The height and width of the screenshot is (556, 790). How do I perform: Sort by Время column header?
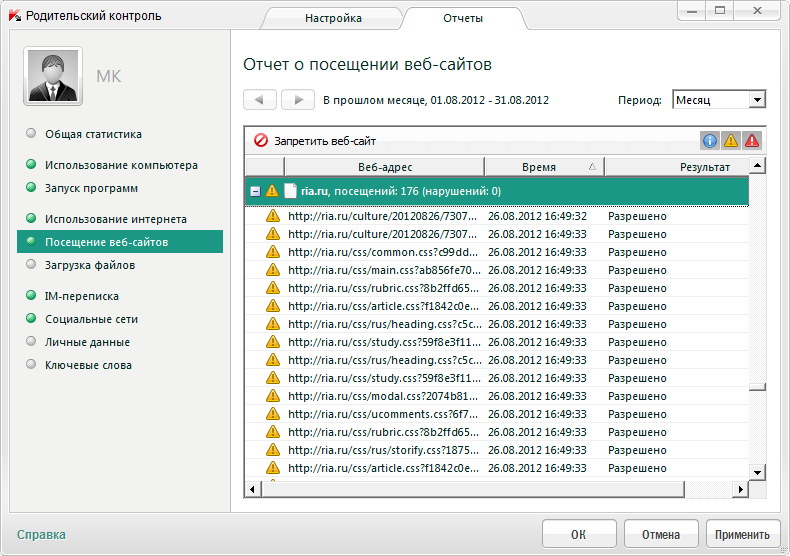(x=544, y=167)
